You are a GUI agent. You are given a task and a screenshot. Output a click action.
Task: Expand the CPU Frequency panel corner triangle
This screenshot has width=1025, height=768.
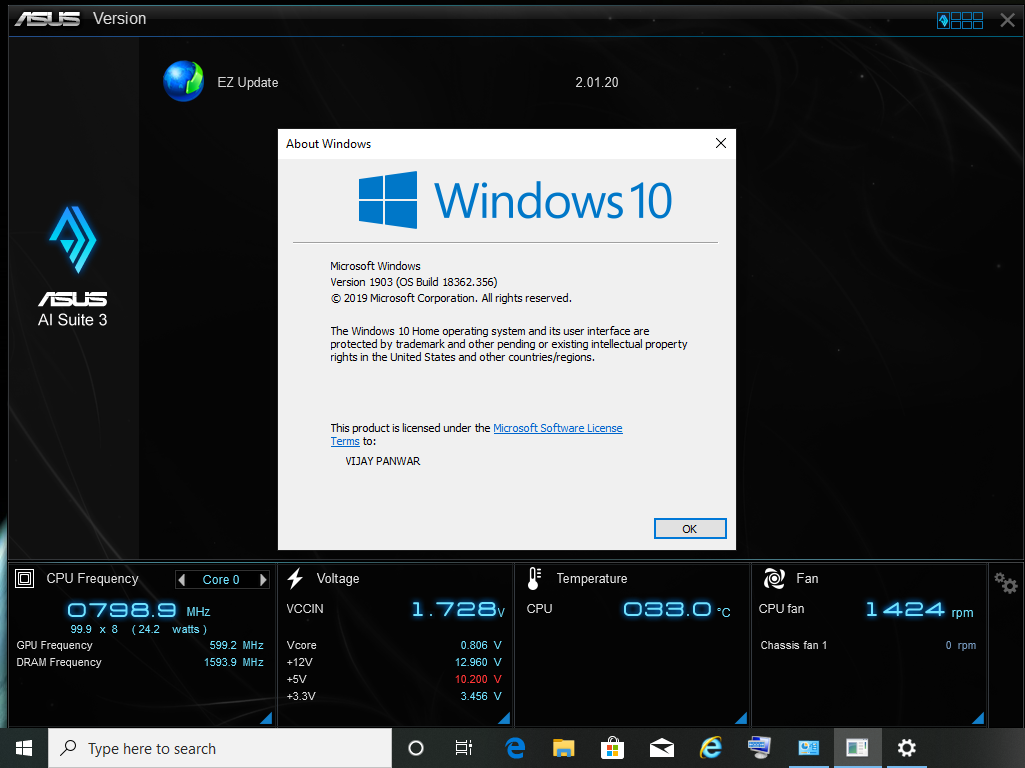(266, 718)
